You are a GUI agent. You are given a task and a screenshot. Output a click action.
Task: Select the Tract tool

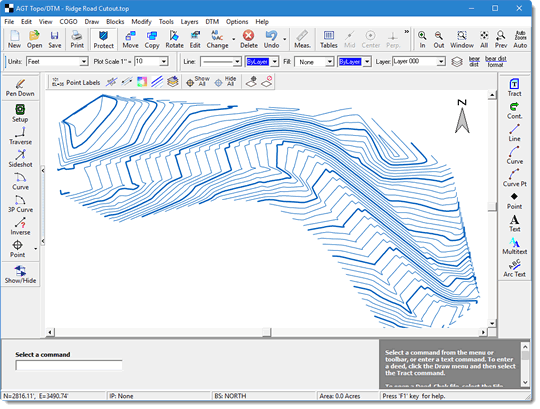[x=514, y=88]
